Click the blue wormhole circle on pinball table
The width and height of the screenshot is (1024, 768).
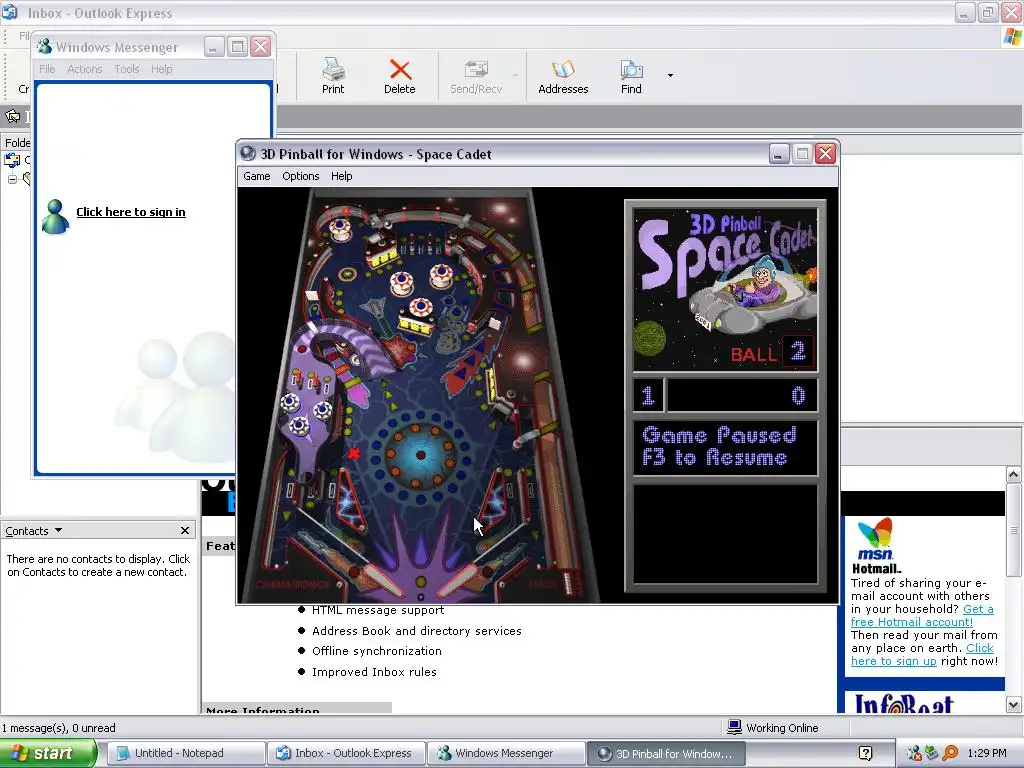(421, 455)
